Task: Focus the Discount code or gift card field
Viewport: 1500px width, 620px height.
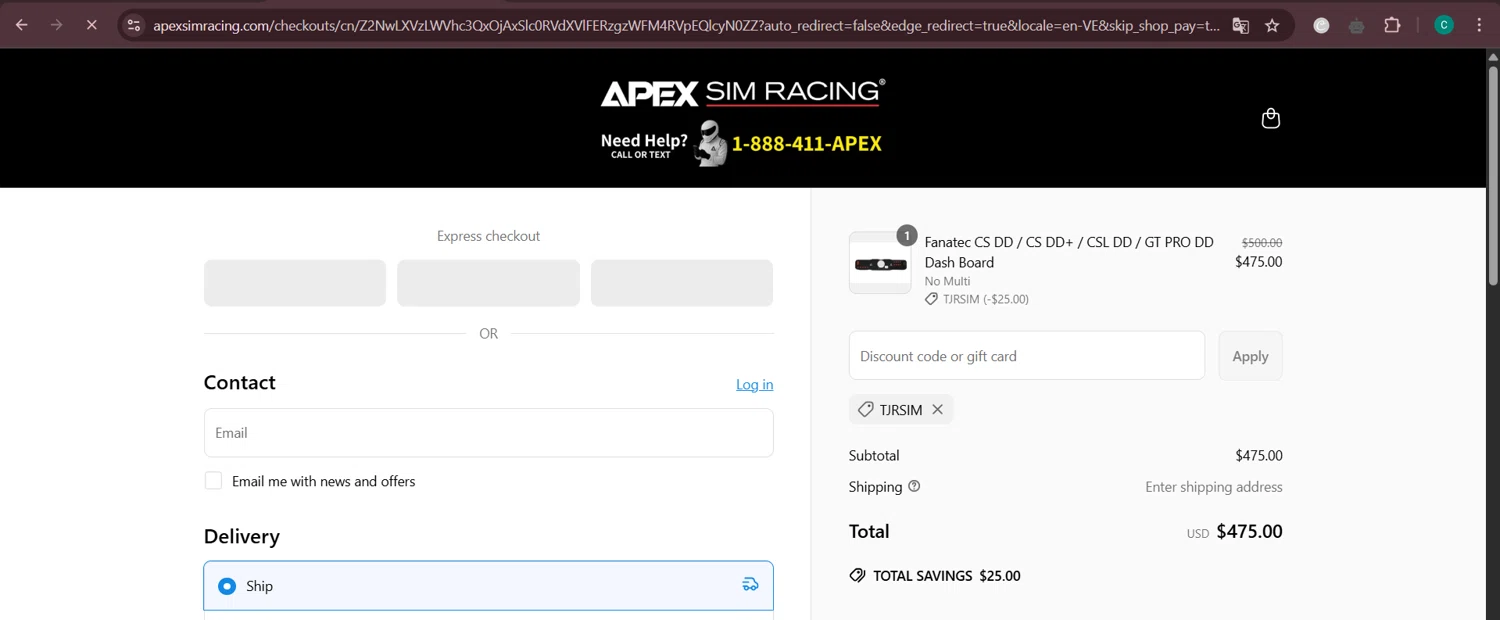Action: pyautogui.click(x=1027, y=356)
